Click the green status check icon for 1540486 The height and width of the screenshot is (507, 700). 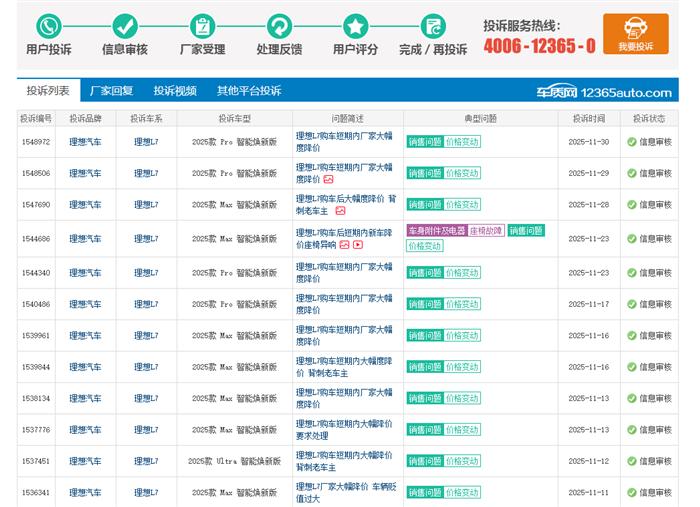[632, 304]
